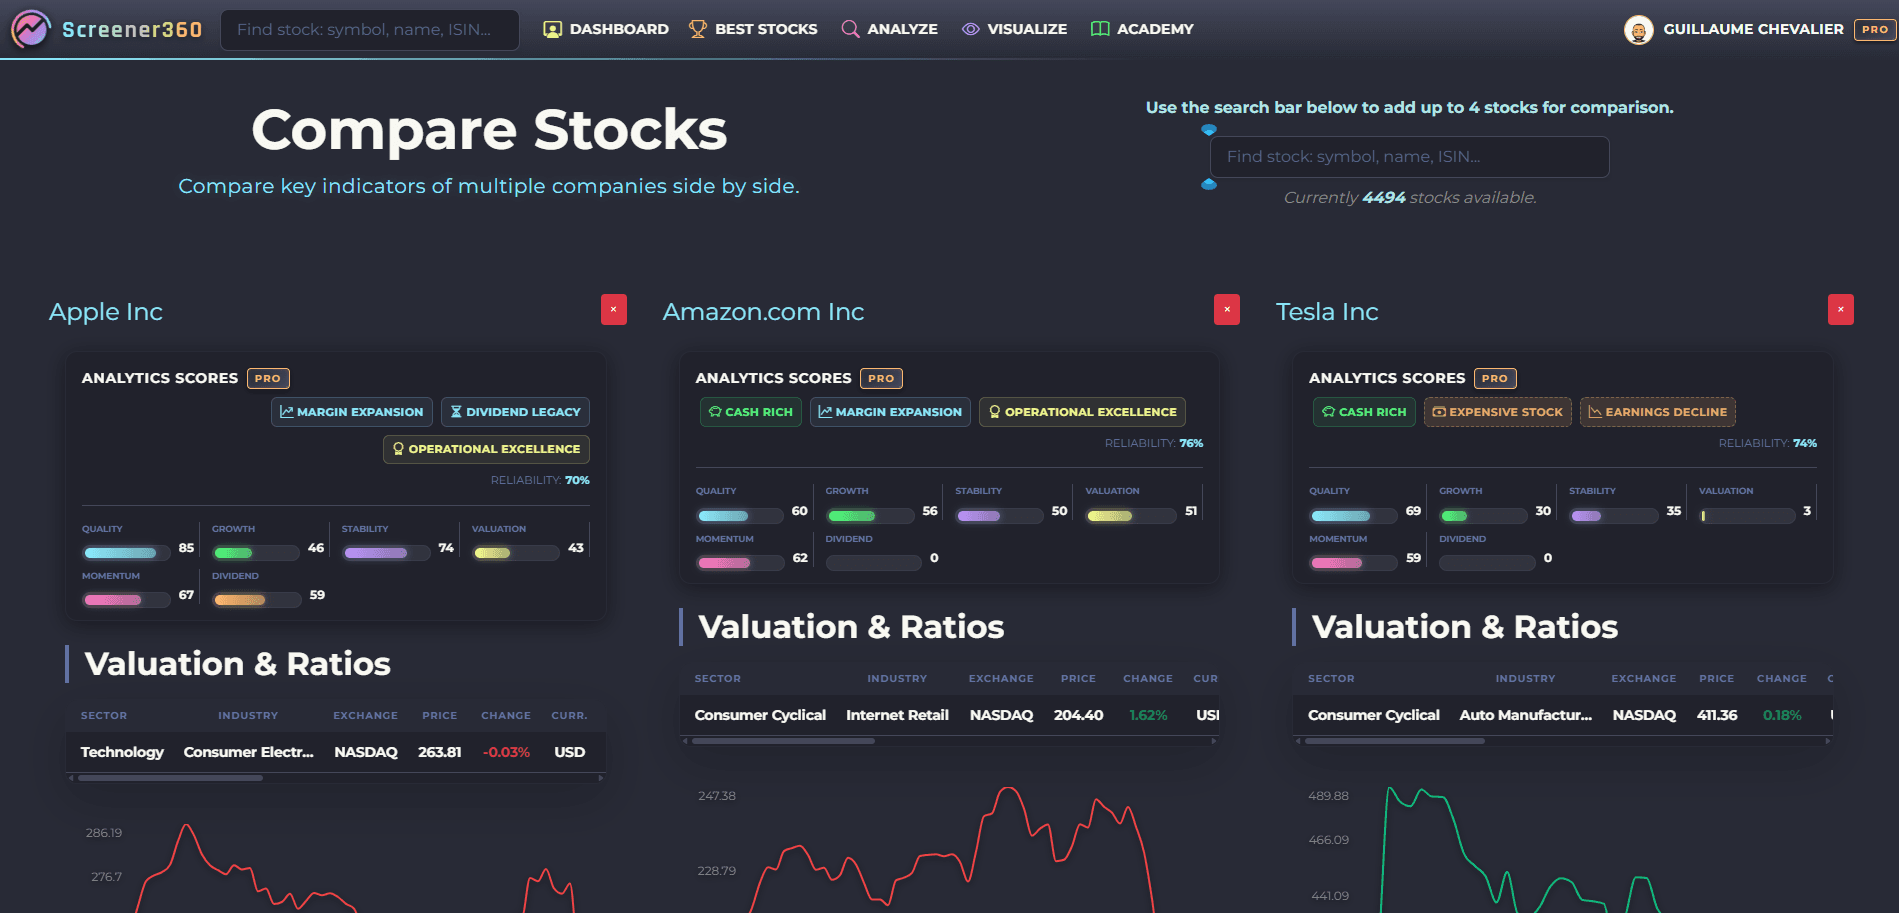The height and width of the screenshot is (913, 1899).
Task: Select the Visualize eye icon
Action: point(969,29)
